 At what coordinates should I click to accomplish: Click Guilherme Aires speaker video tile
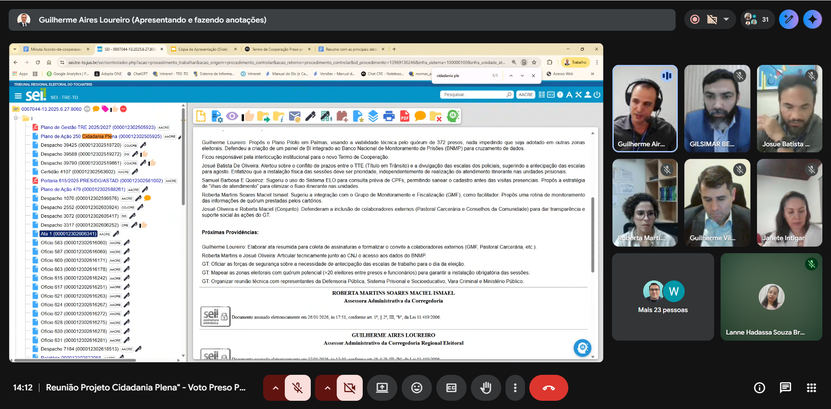[x=645, y=109]
